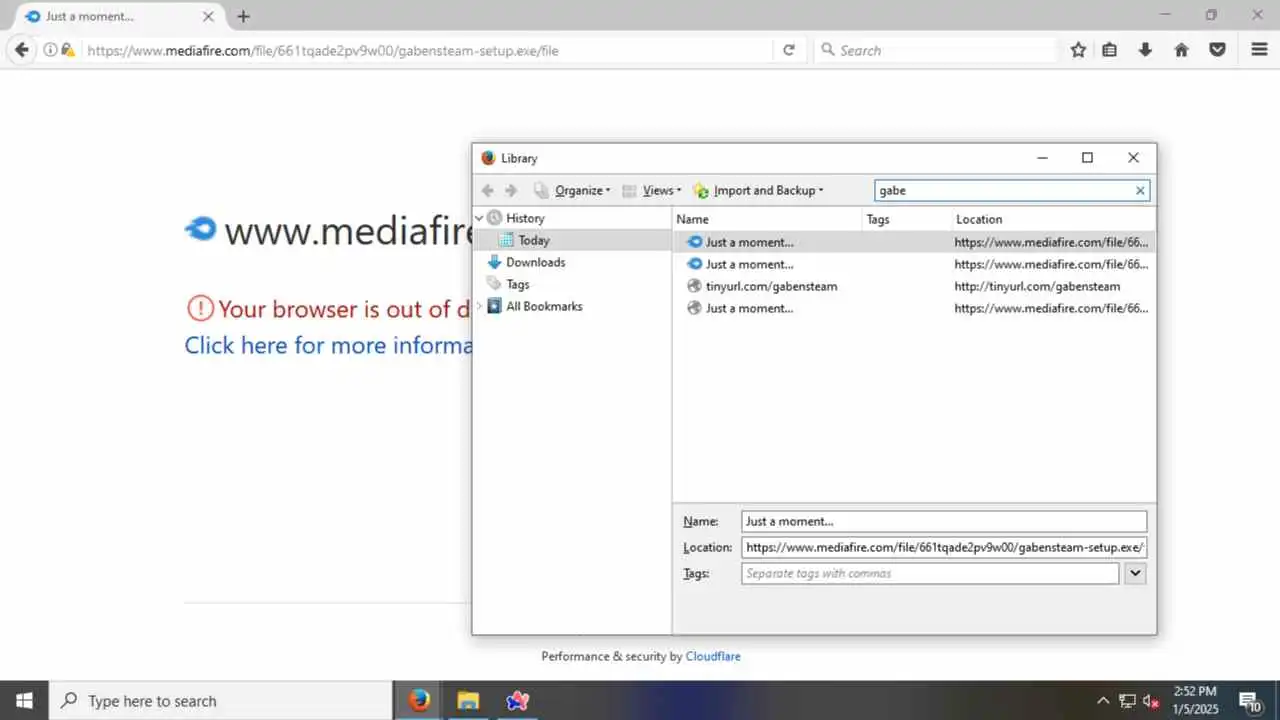Select the second 'Just a moment...' history row

[914, 264]
